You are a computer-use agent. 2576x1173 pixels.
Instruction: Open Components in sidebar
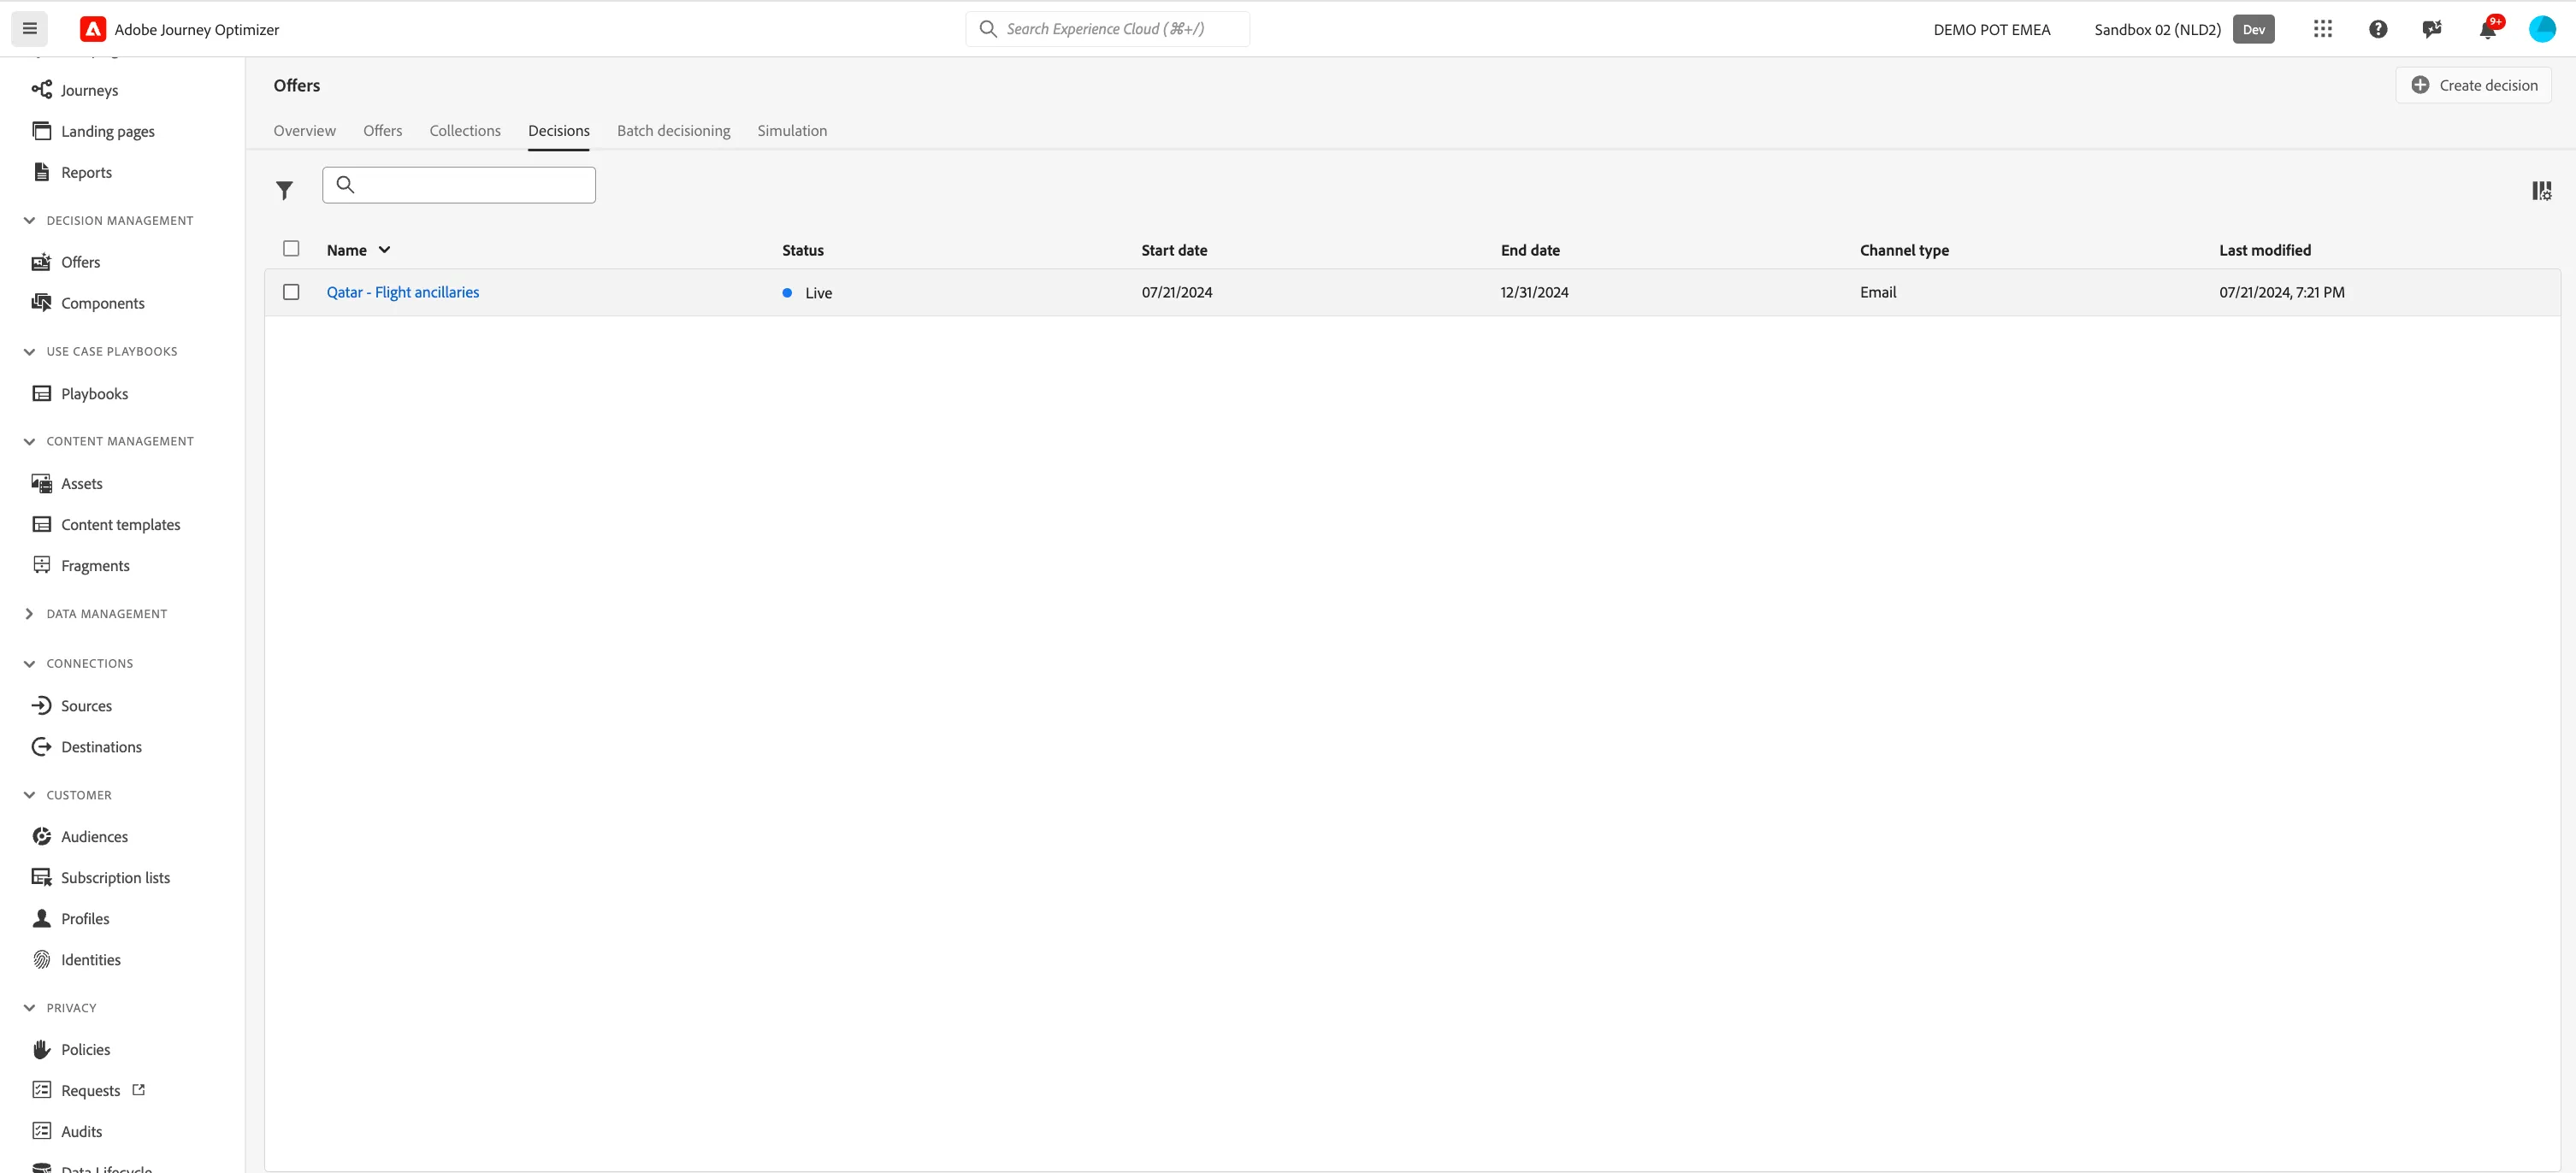point(102,303)
